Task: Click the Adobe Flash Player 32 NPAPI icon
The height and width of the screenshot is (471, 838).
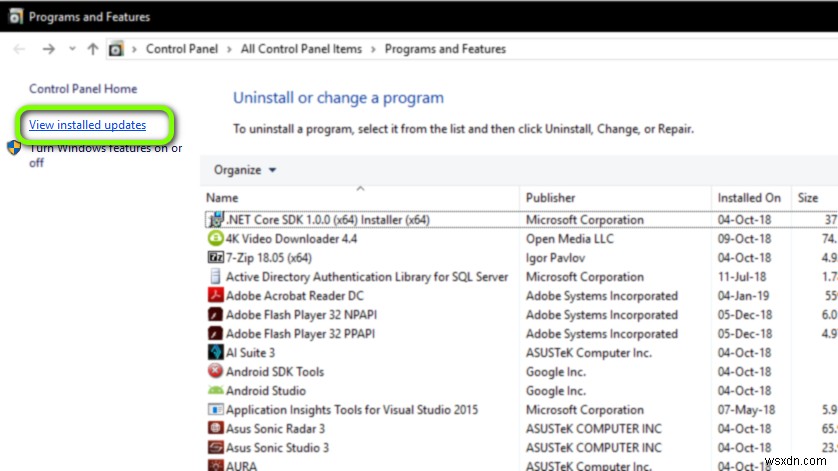Action: (215, 314)
